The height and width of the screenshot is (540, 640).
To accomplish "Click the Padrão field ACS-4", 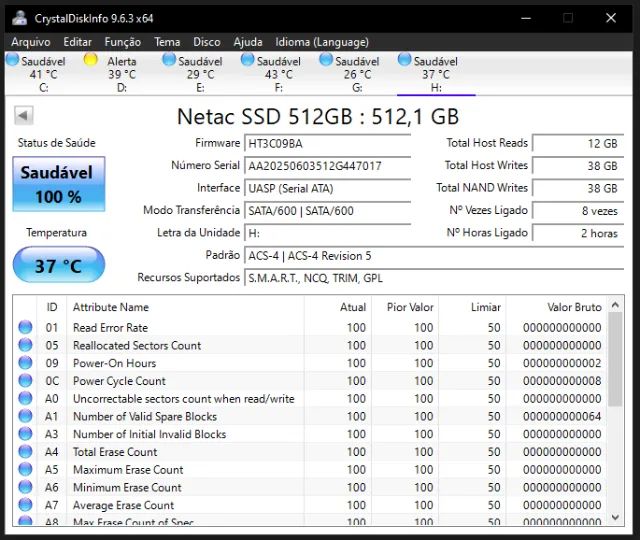I will [434, 256].
